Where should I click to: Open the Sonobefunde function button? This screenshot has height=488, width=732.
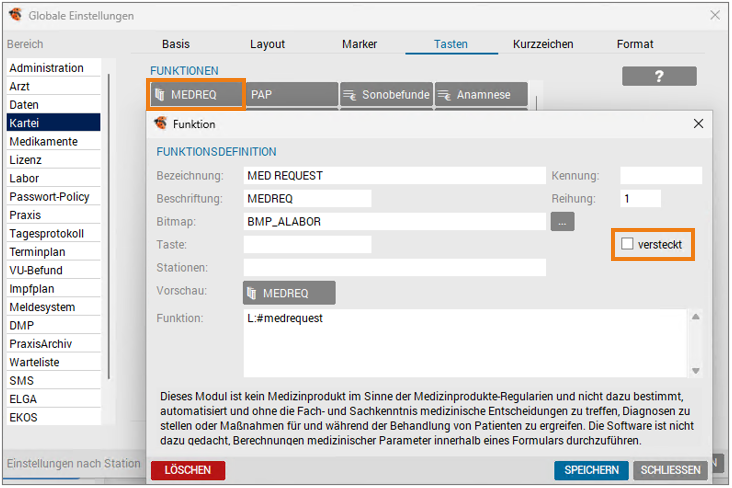click(x=387, y=95)
